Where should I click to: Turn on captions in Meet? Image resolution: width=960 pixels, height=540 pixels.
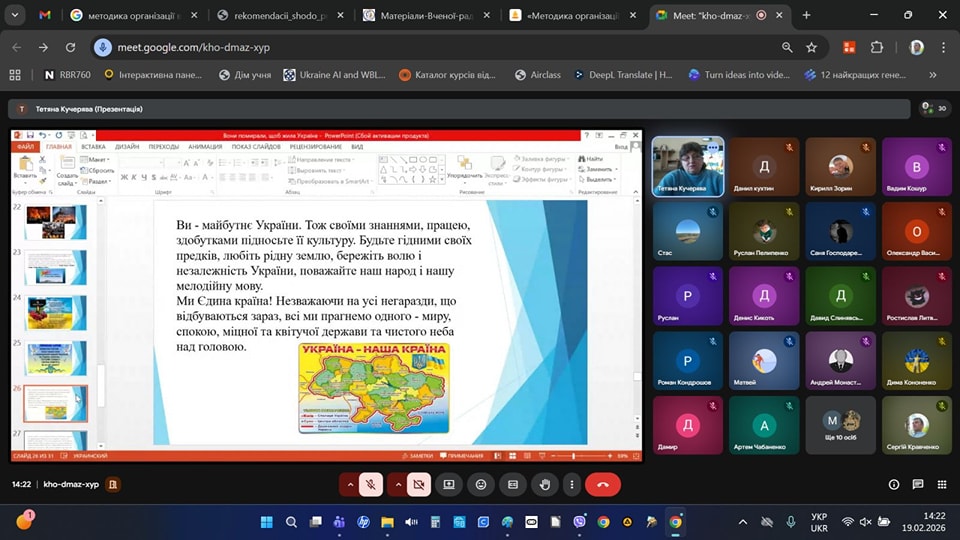tap(513, 484)
